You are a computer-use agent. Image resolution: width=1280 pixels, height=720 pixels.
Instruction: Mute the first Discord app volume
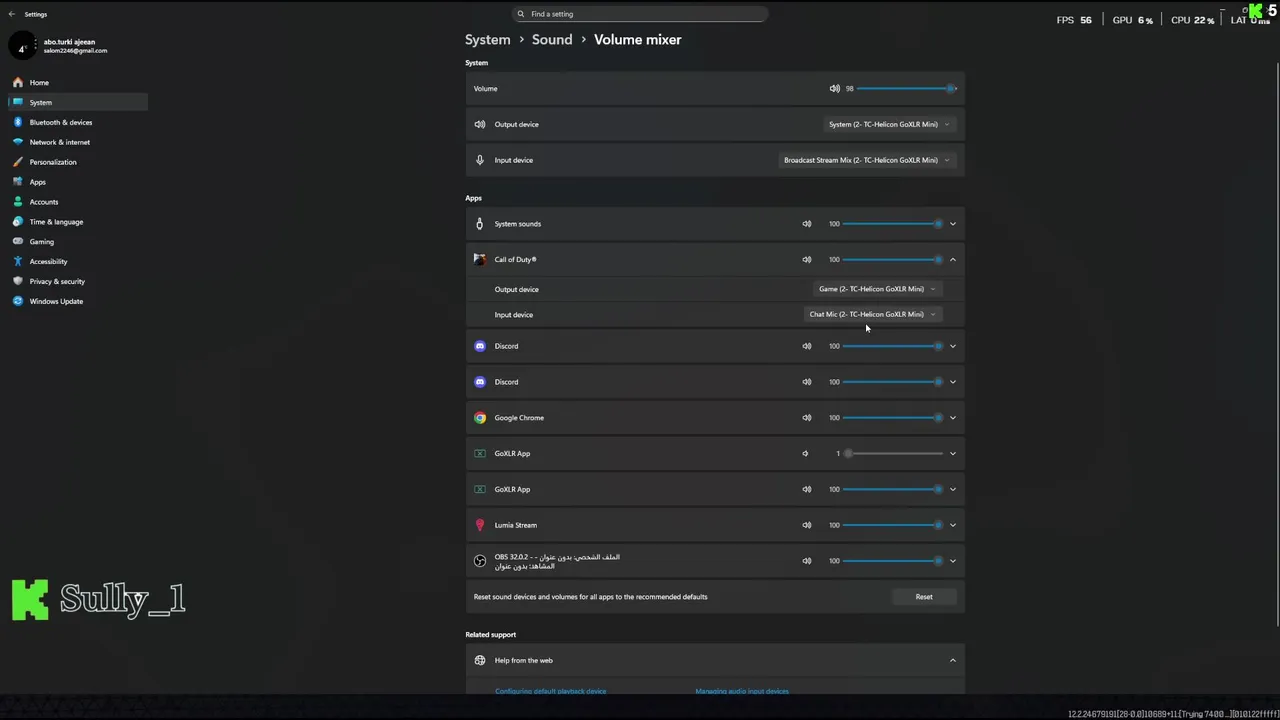click(807, 346)
